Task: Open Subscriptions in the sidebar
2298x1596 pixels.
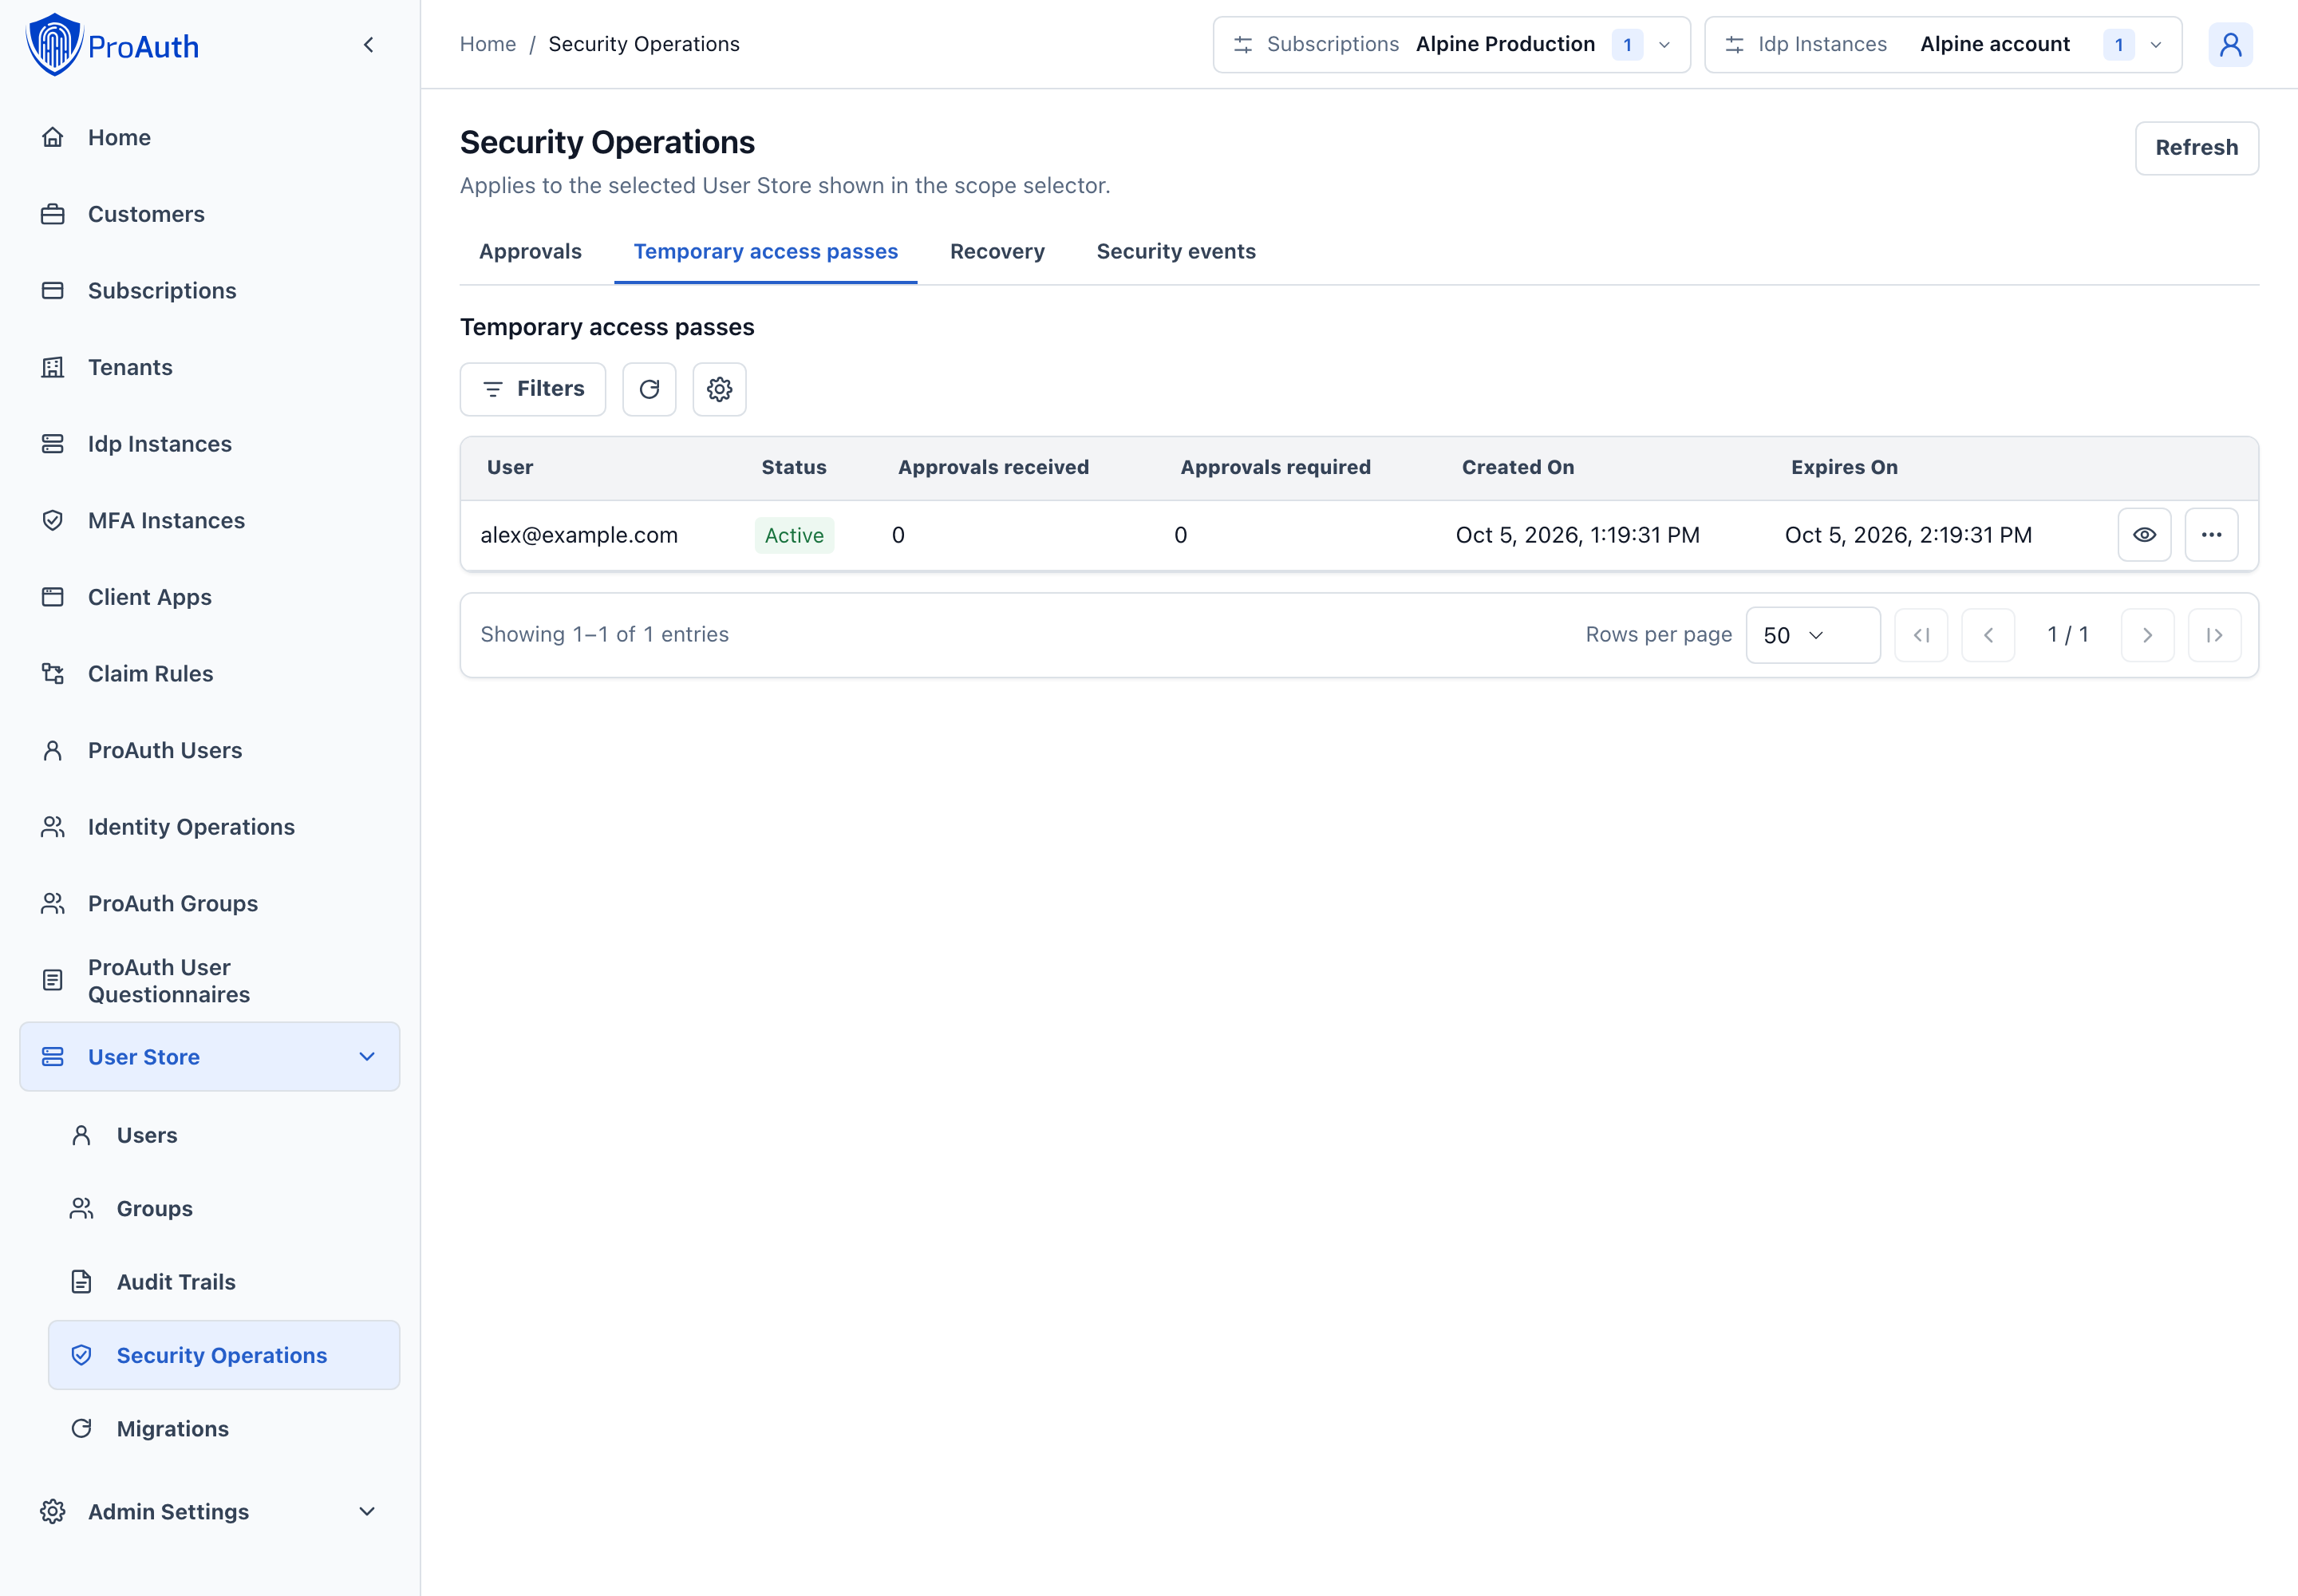Action: click(x=210, y=291)
